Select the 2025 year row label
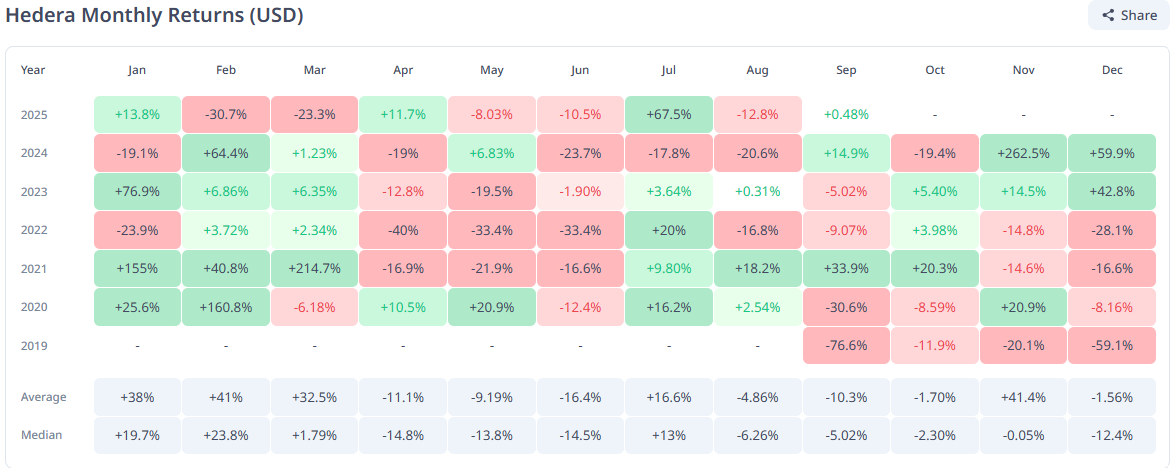 [33, 115]
